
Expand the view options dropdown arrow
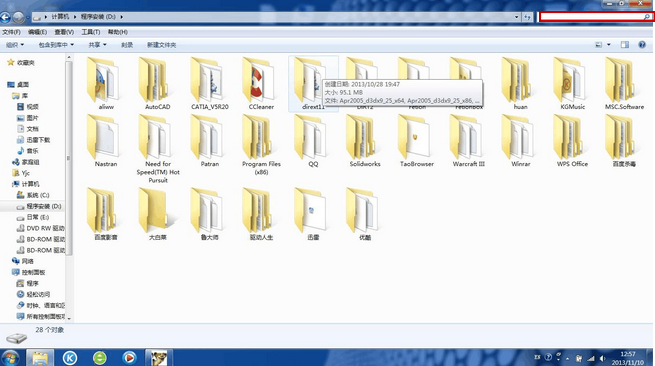(609, 45)
